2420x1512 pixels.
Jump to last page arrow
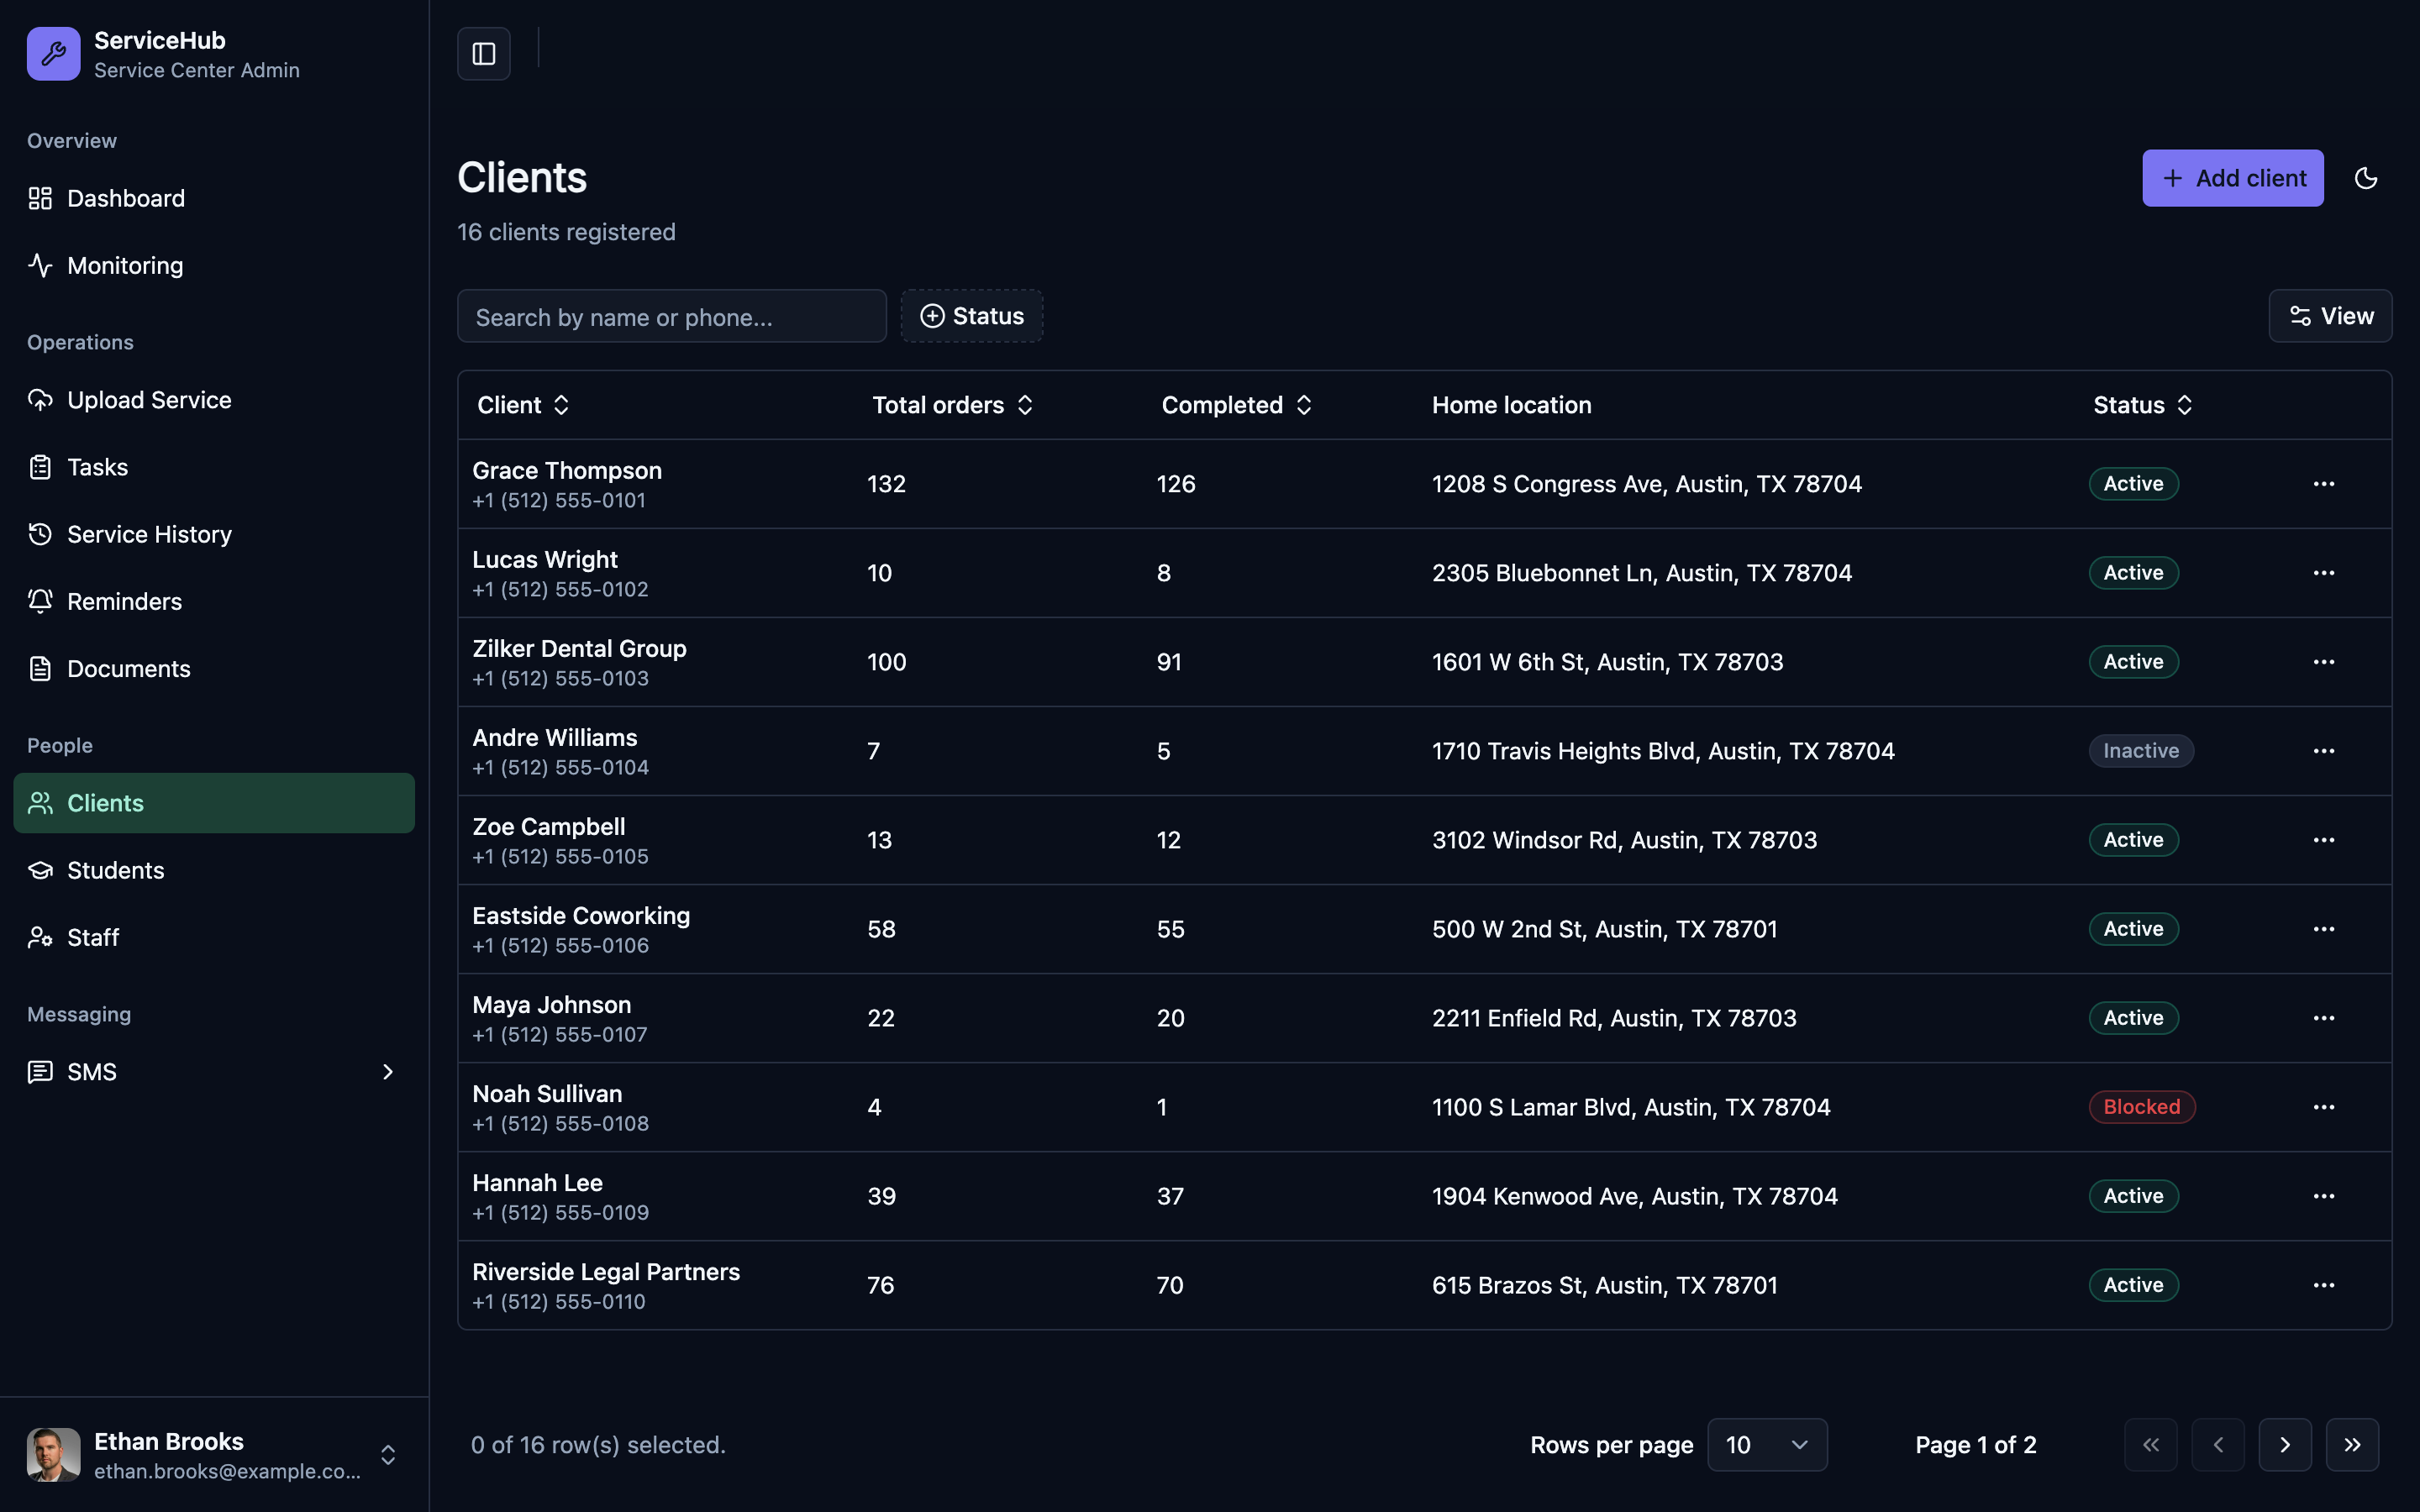tap(2352, 1445)
